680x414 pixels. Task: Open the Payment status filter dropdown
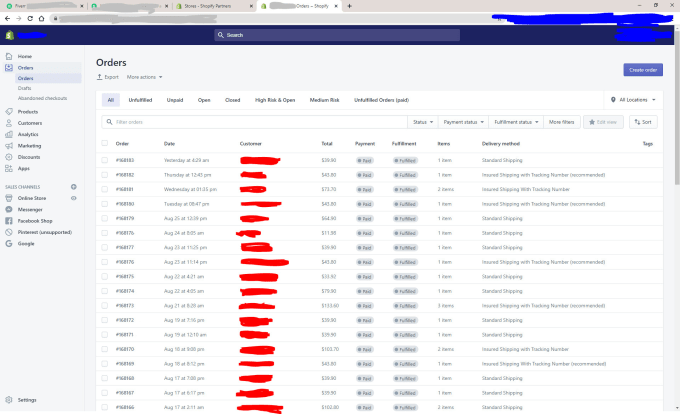pos(464,122)
